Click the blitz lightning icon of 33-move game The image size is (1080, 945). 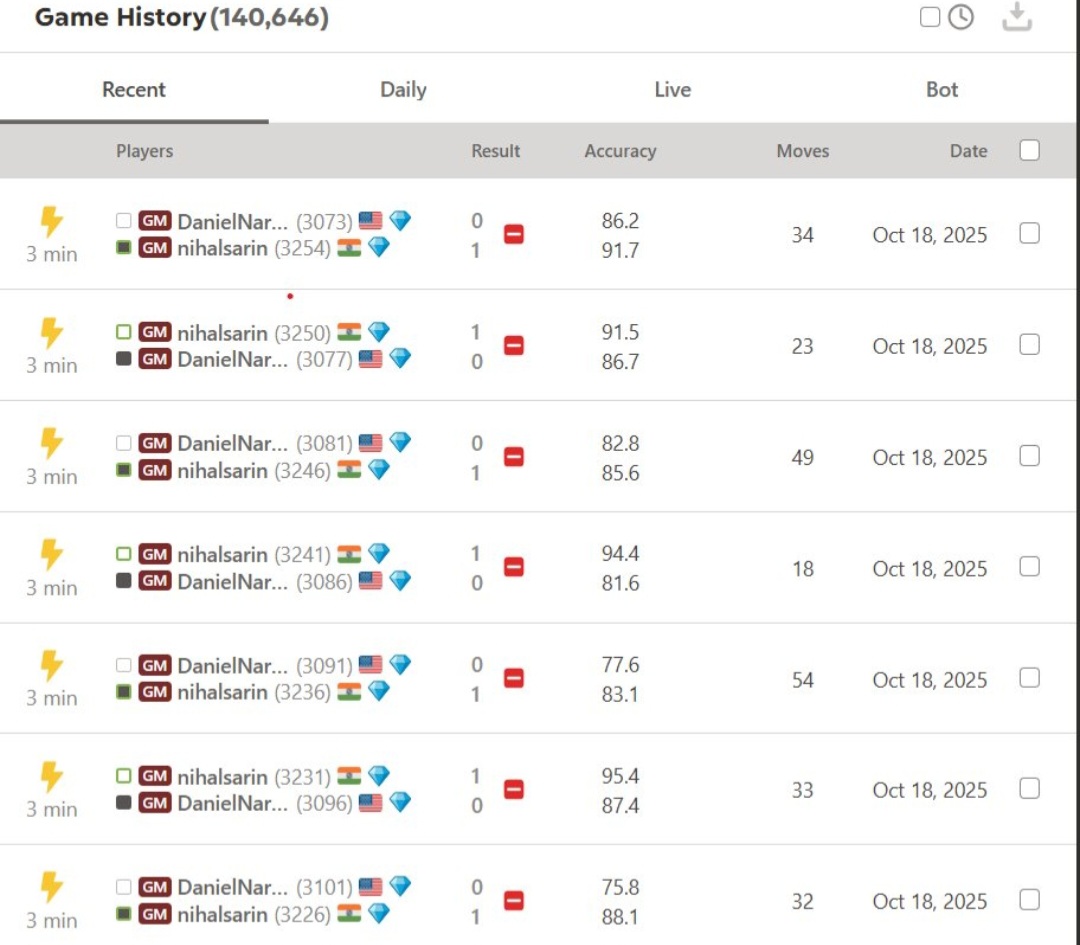pyautogui.click(x=51, y=777)
